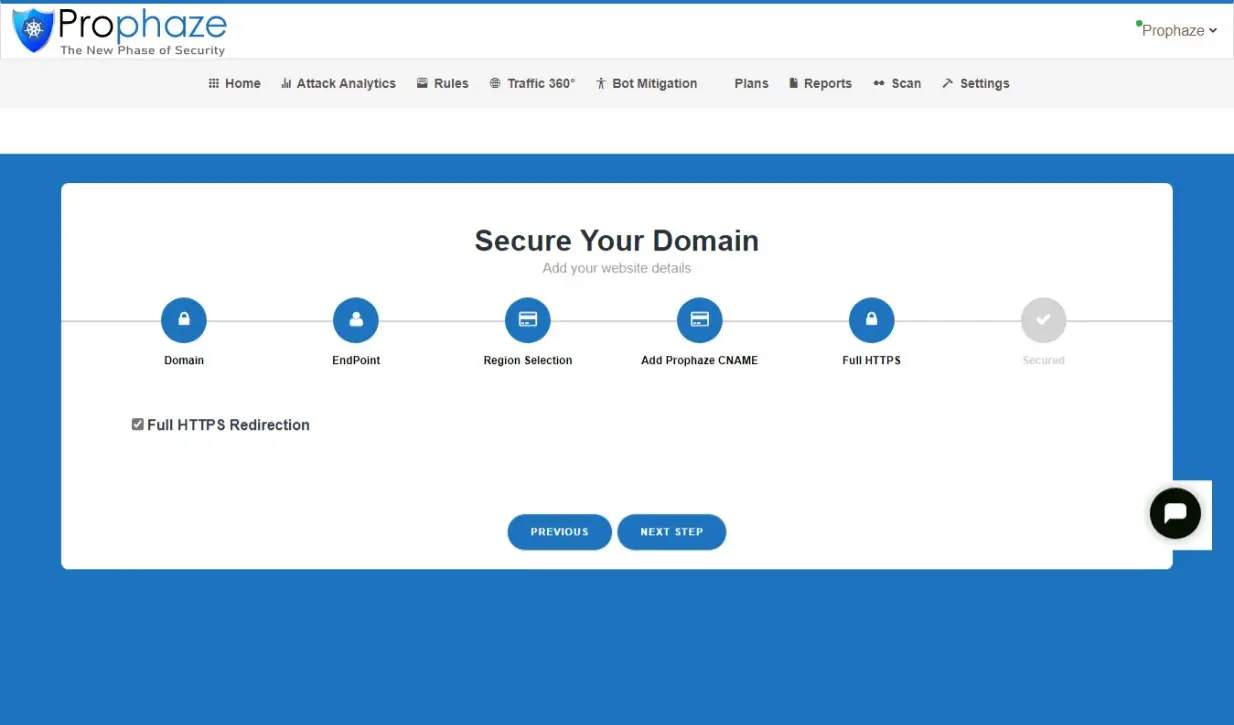This screenshot has width=1234, height=725.
Task: Go to Add Prophaze CNAME step icon
Action: click(700, 320)
